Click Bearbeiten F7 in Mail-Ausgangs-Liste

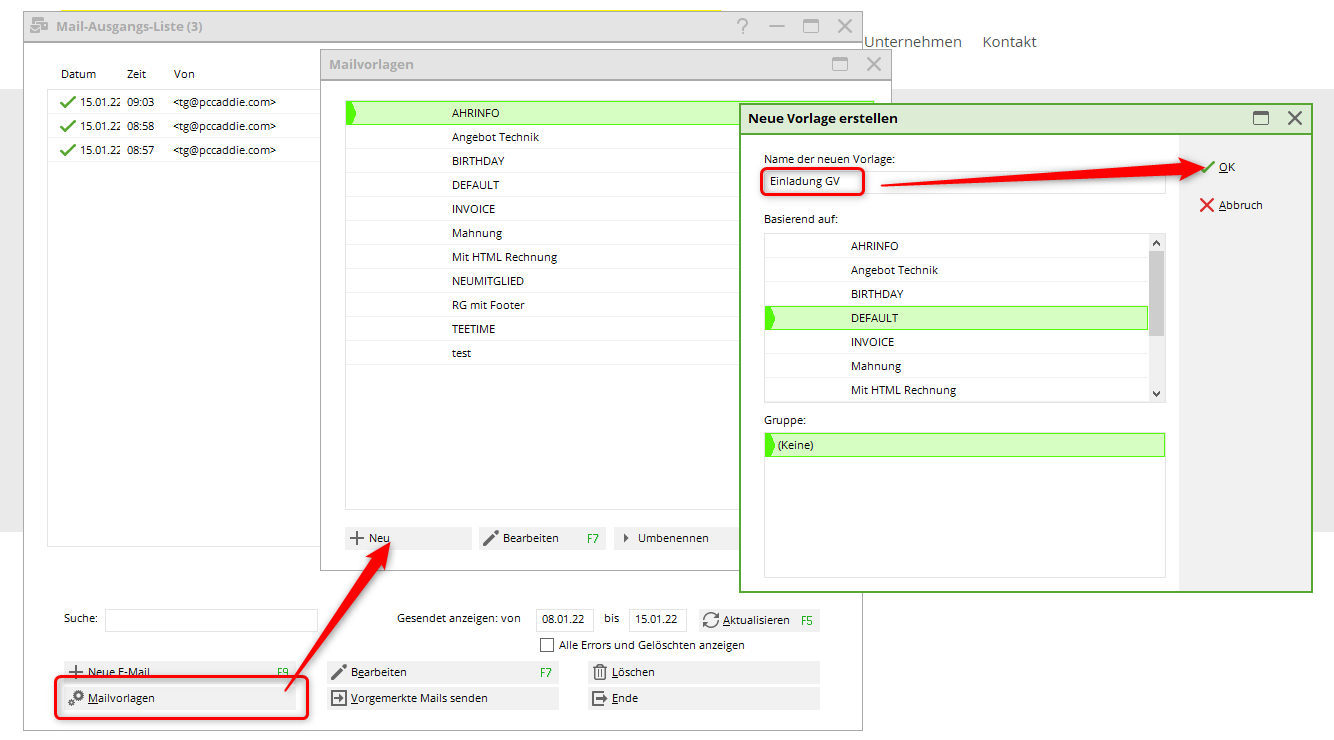pos(443,672)
